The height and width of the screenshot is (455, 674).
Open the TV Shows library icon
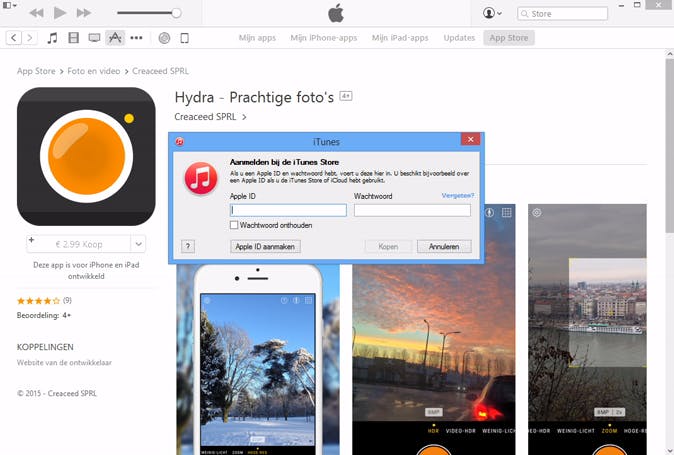94,38
